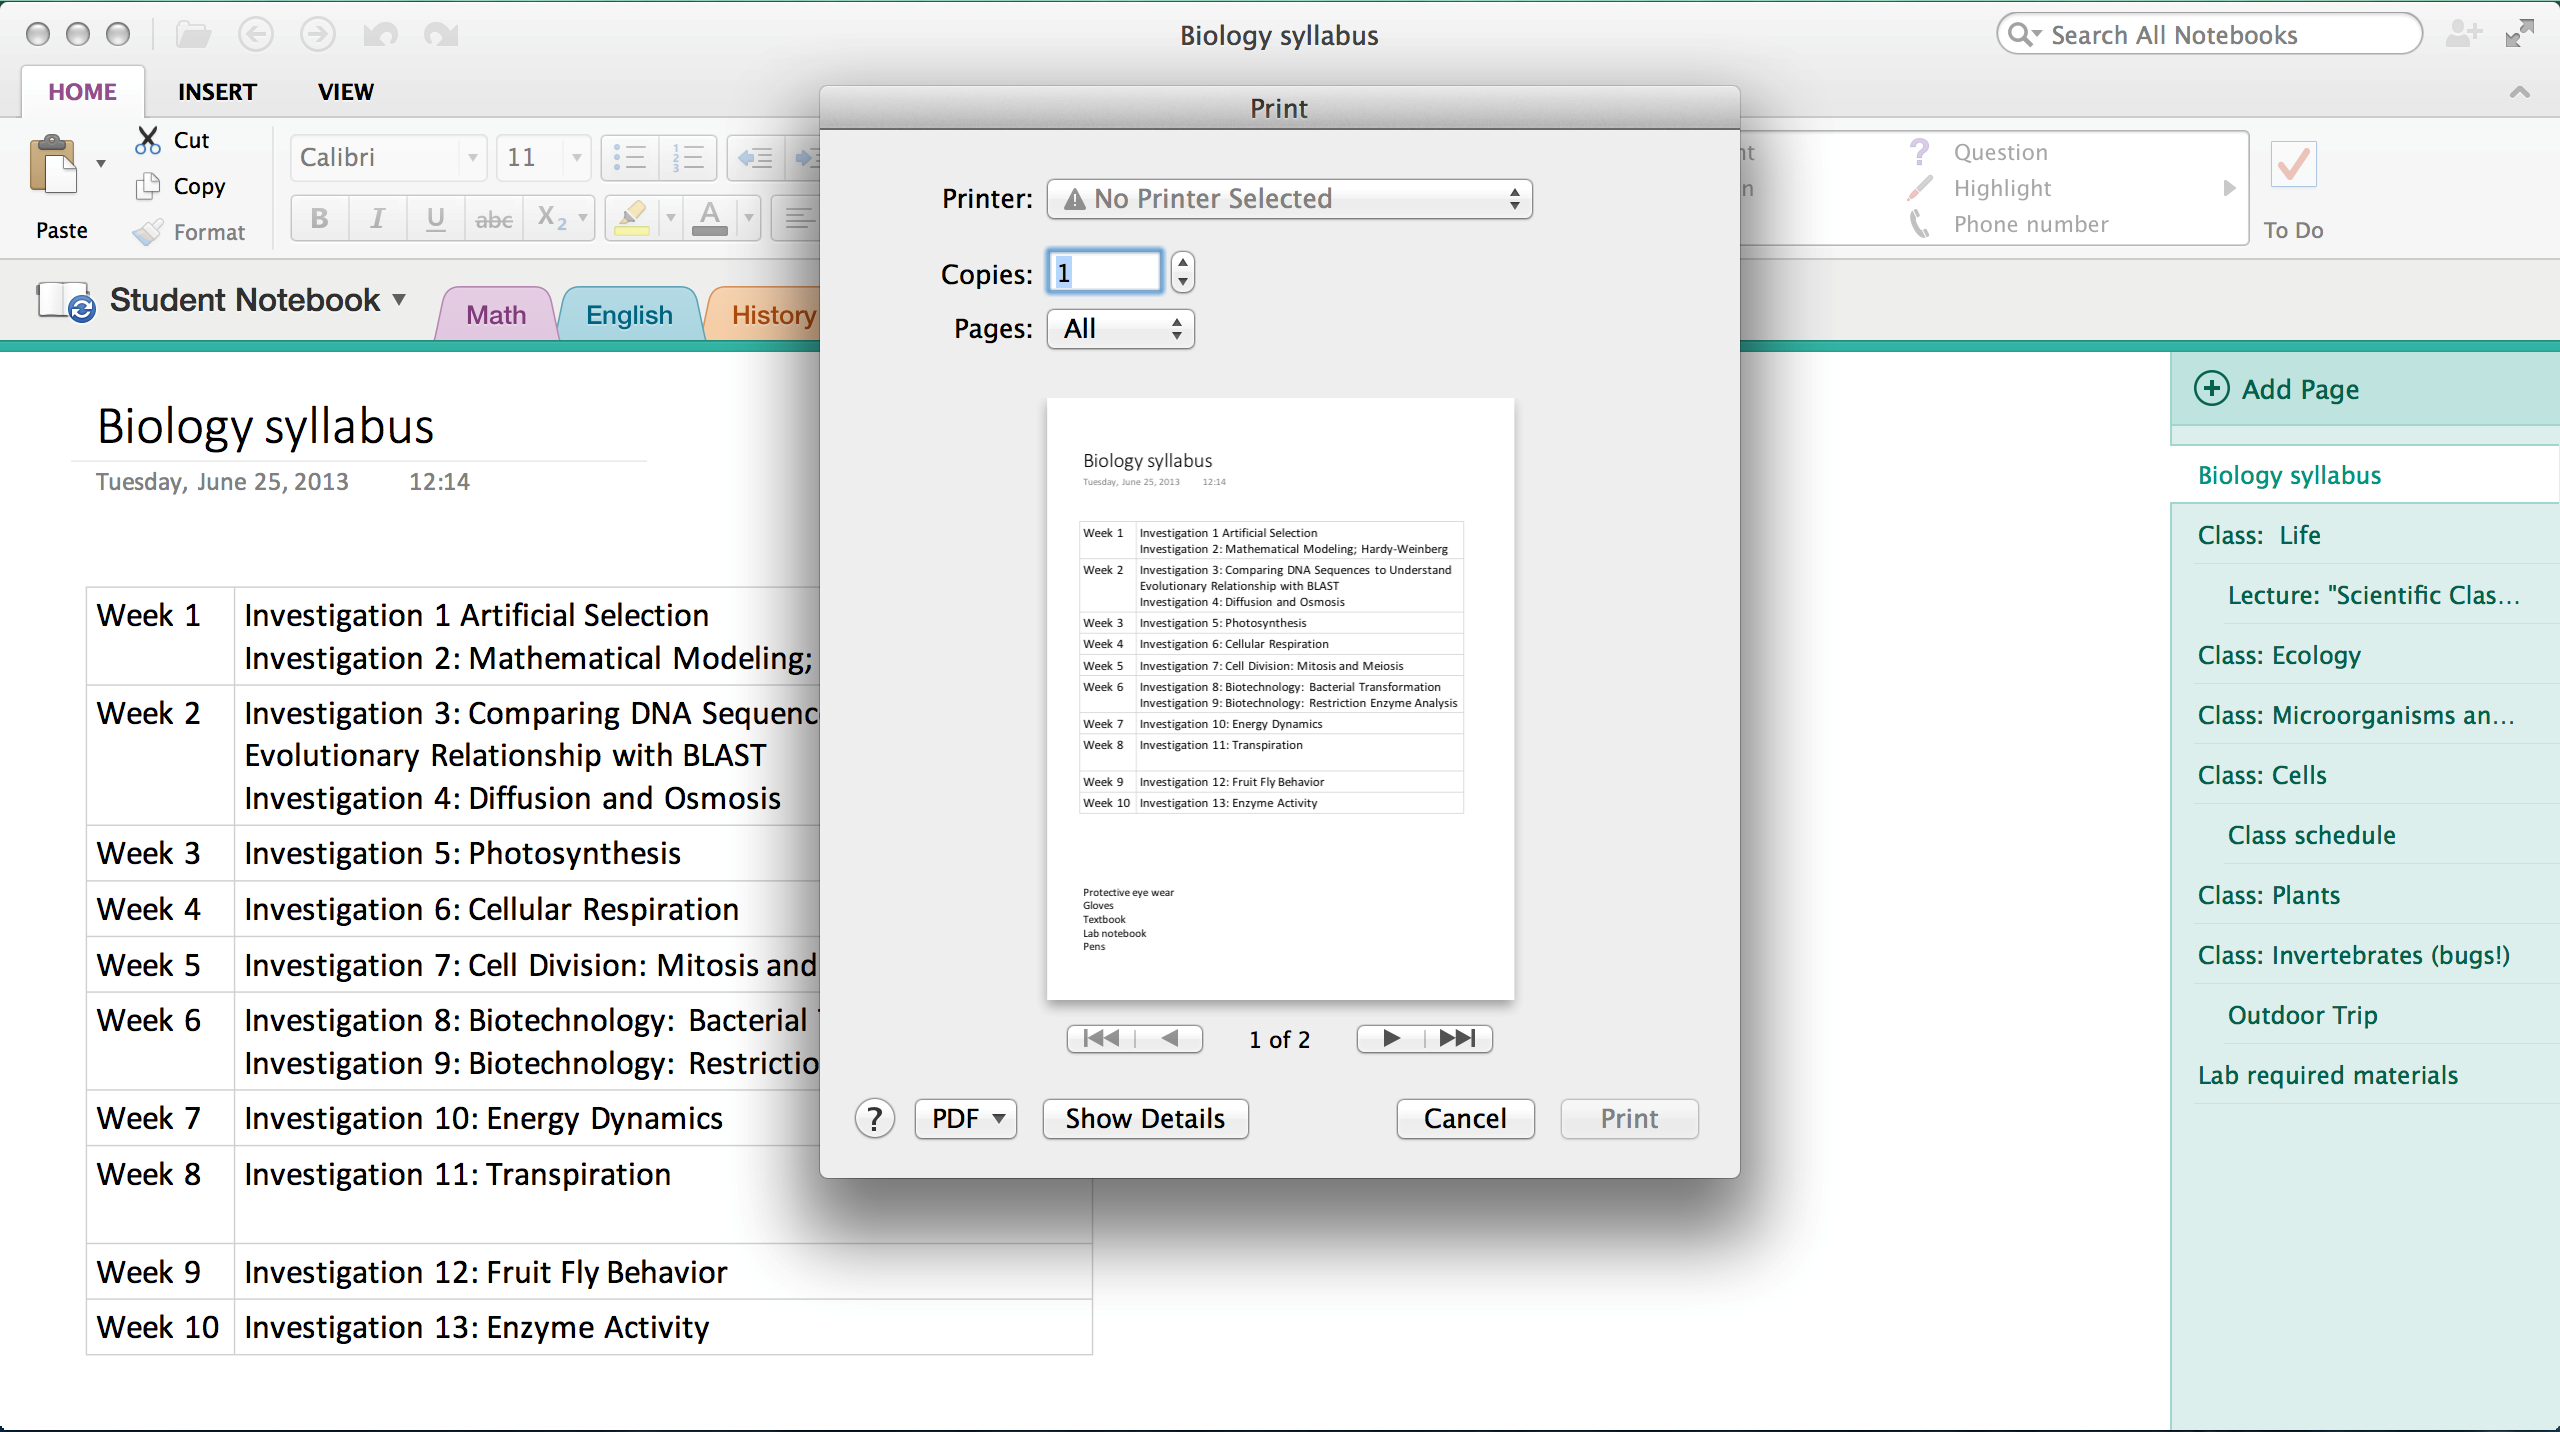Viewport: 2560px width, 1432px height.
Task: Cancel the print dialog
Action: coord(1465,1119)
